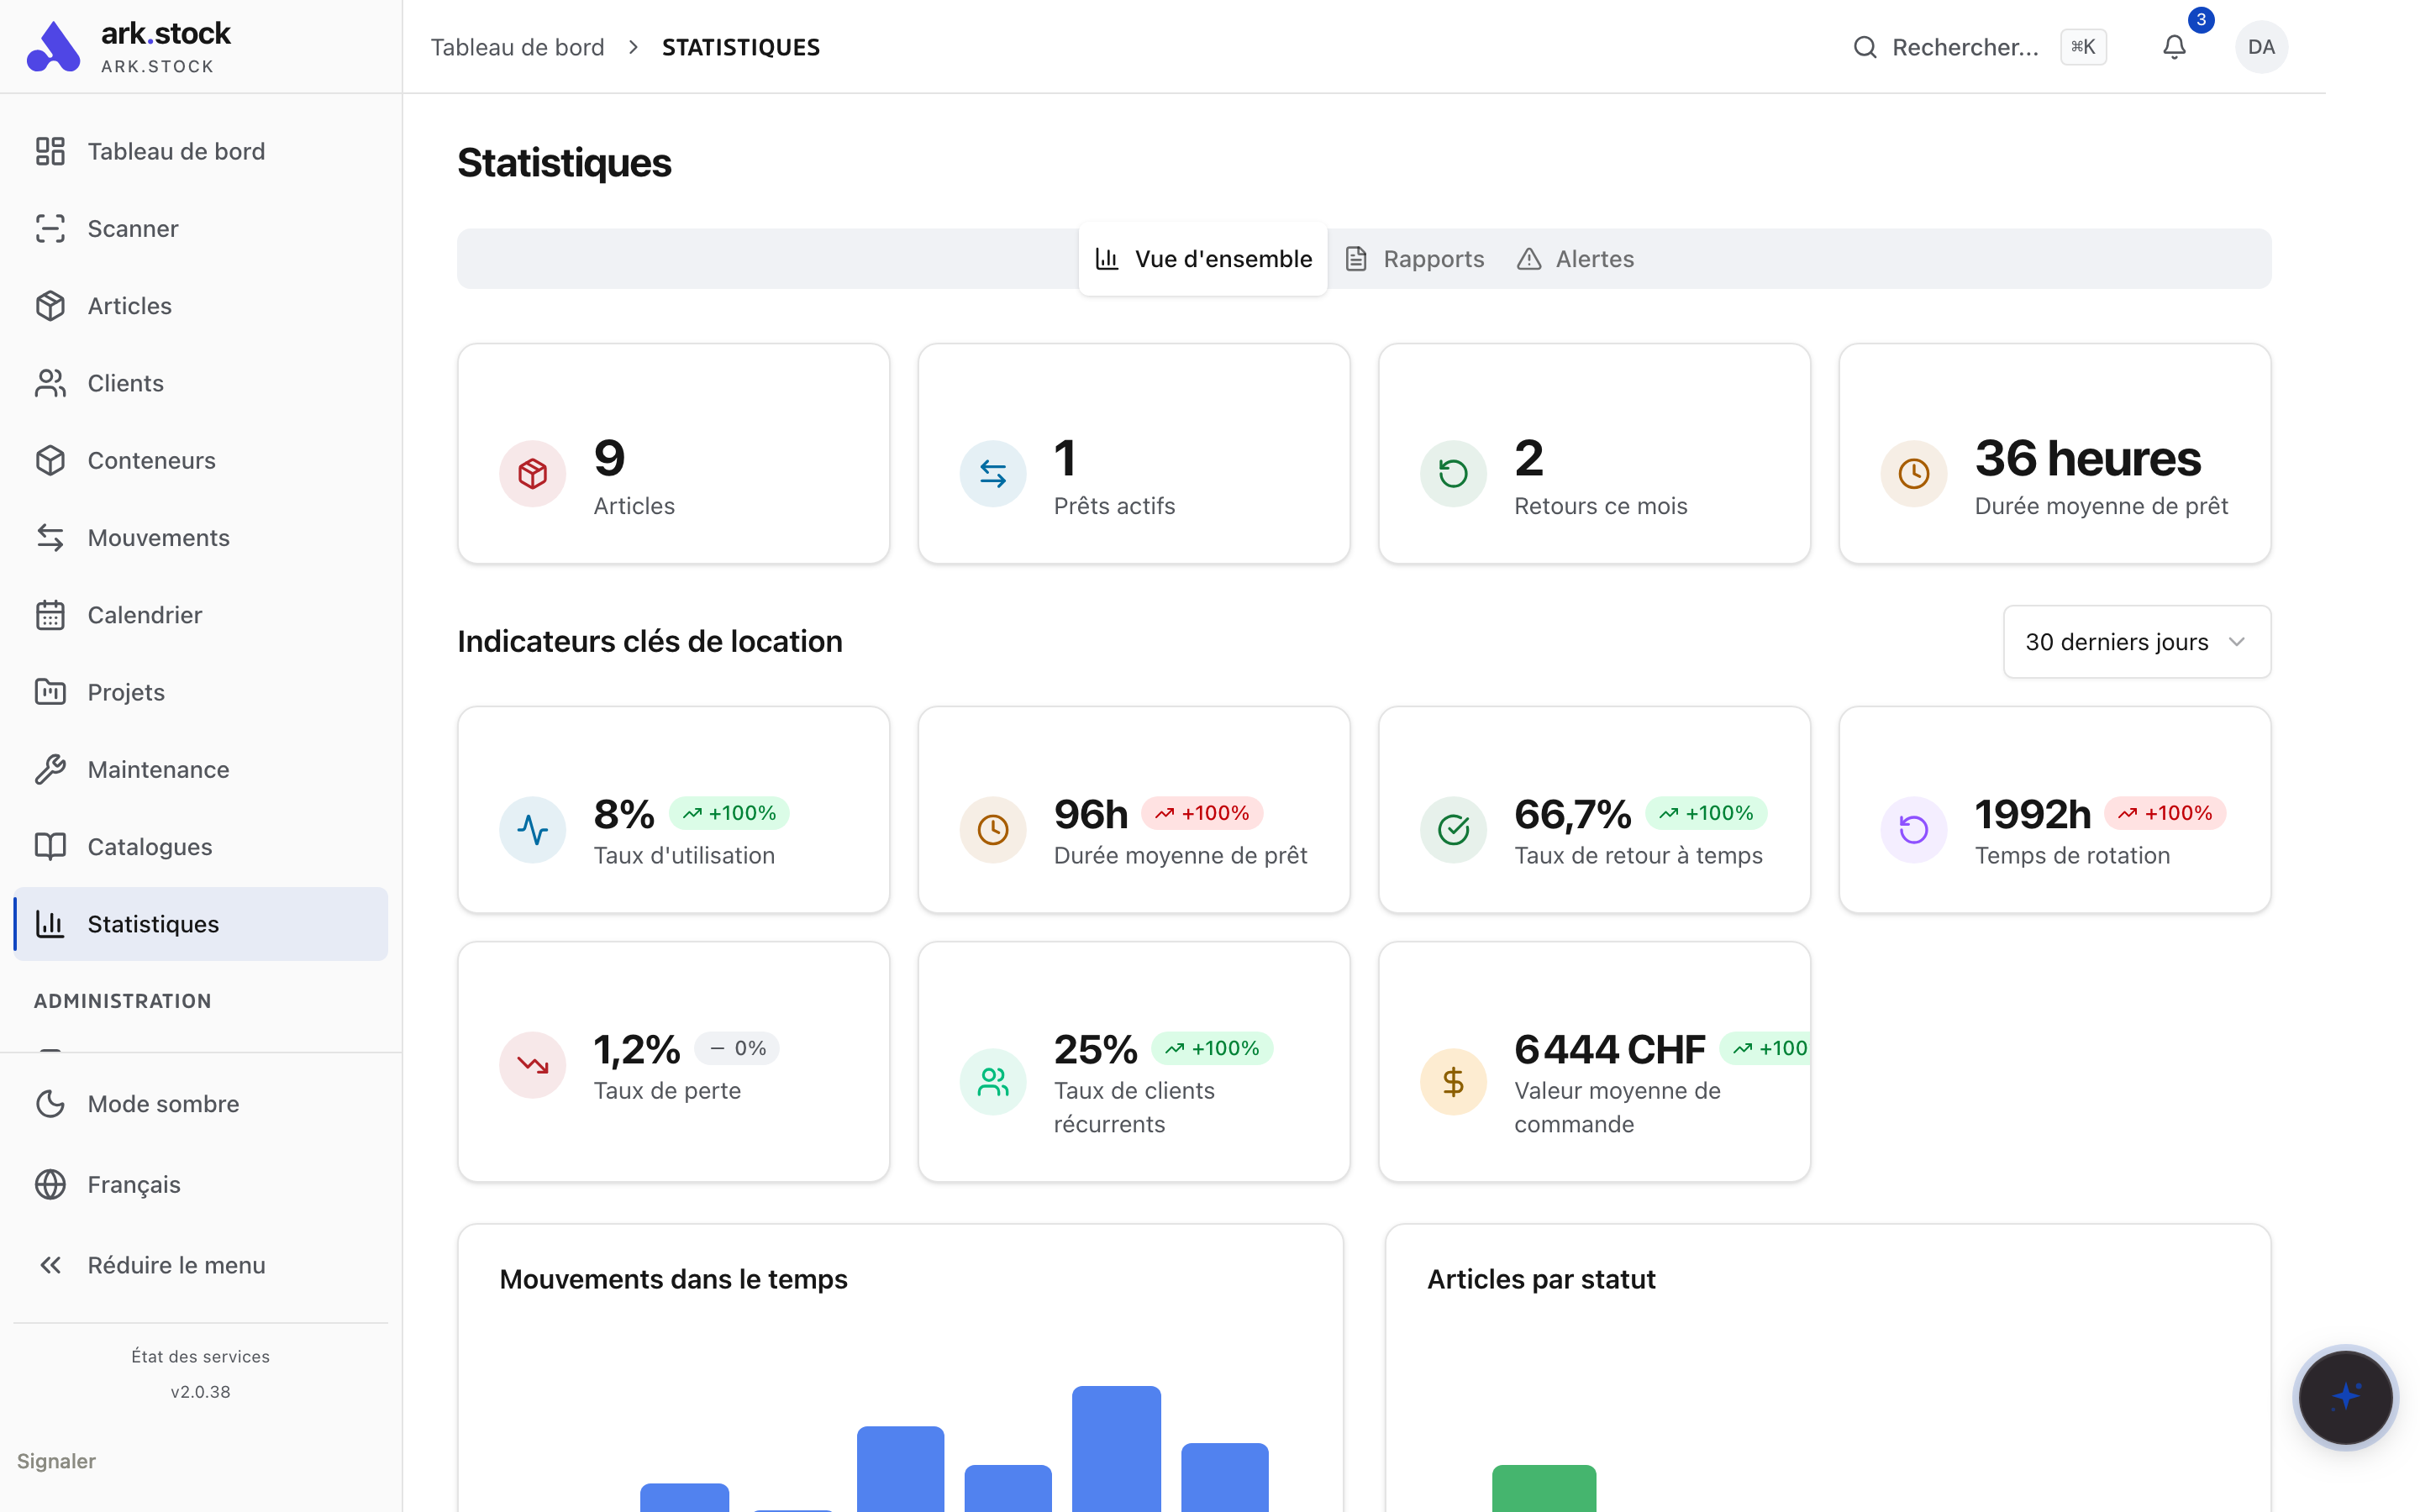Click the clock icon beside 96h
Image resolution: width=2420 pixels, height=1512 pixels.
click(992, 829)
